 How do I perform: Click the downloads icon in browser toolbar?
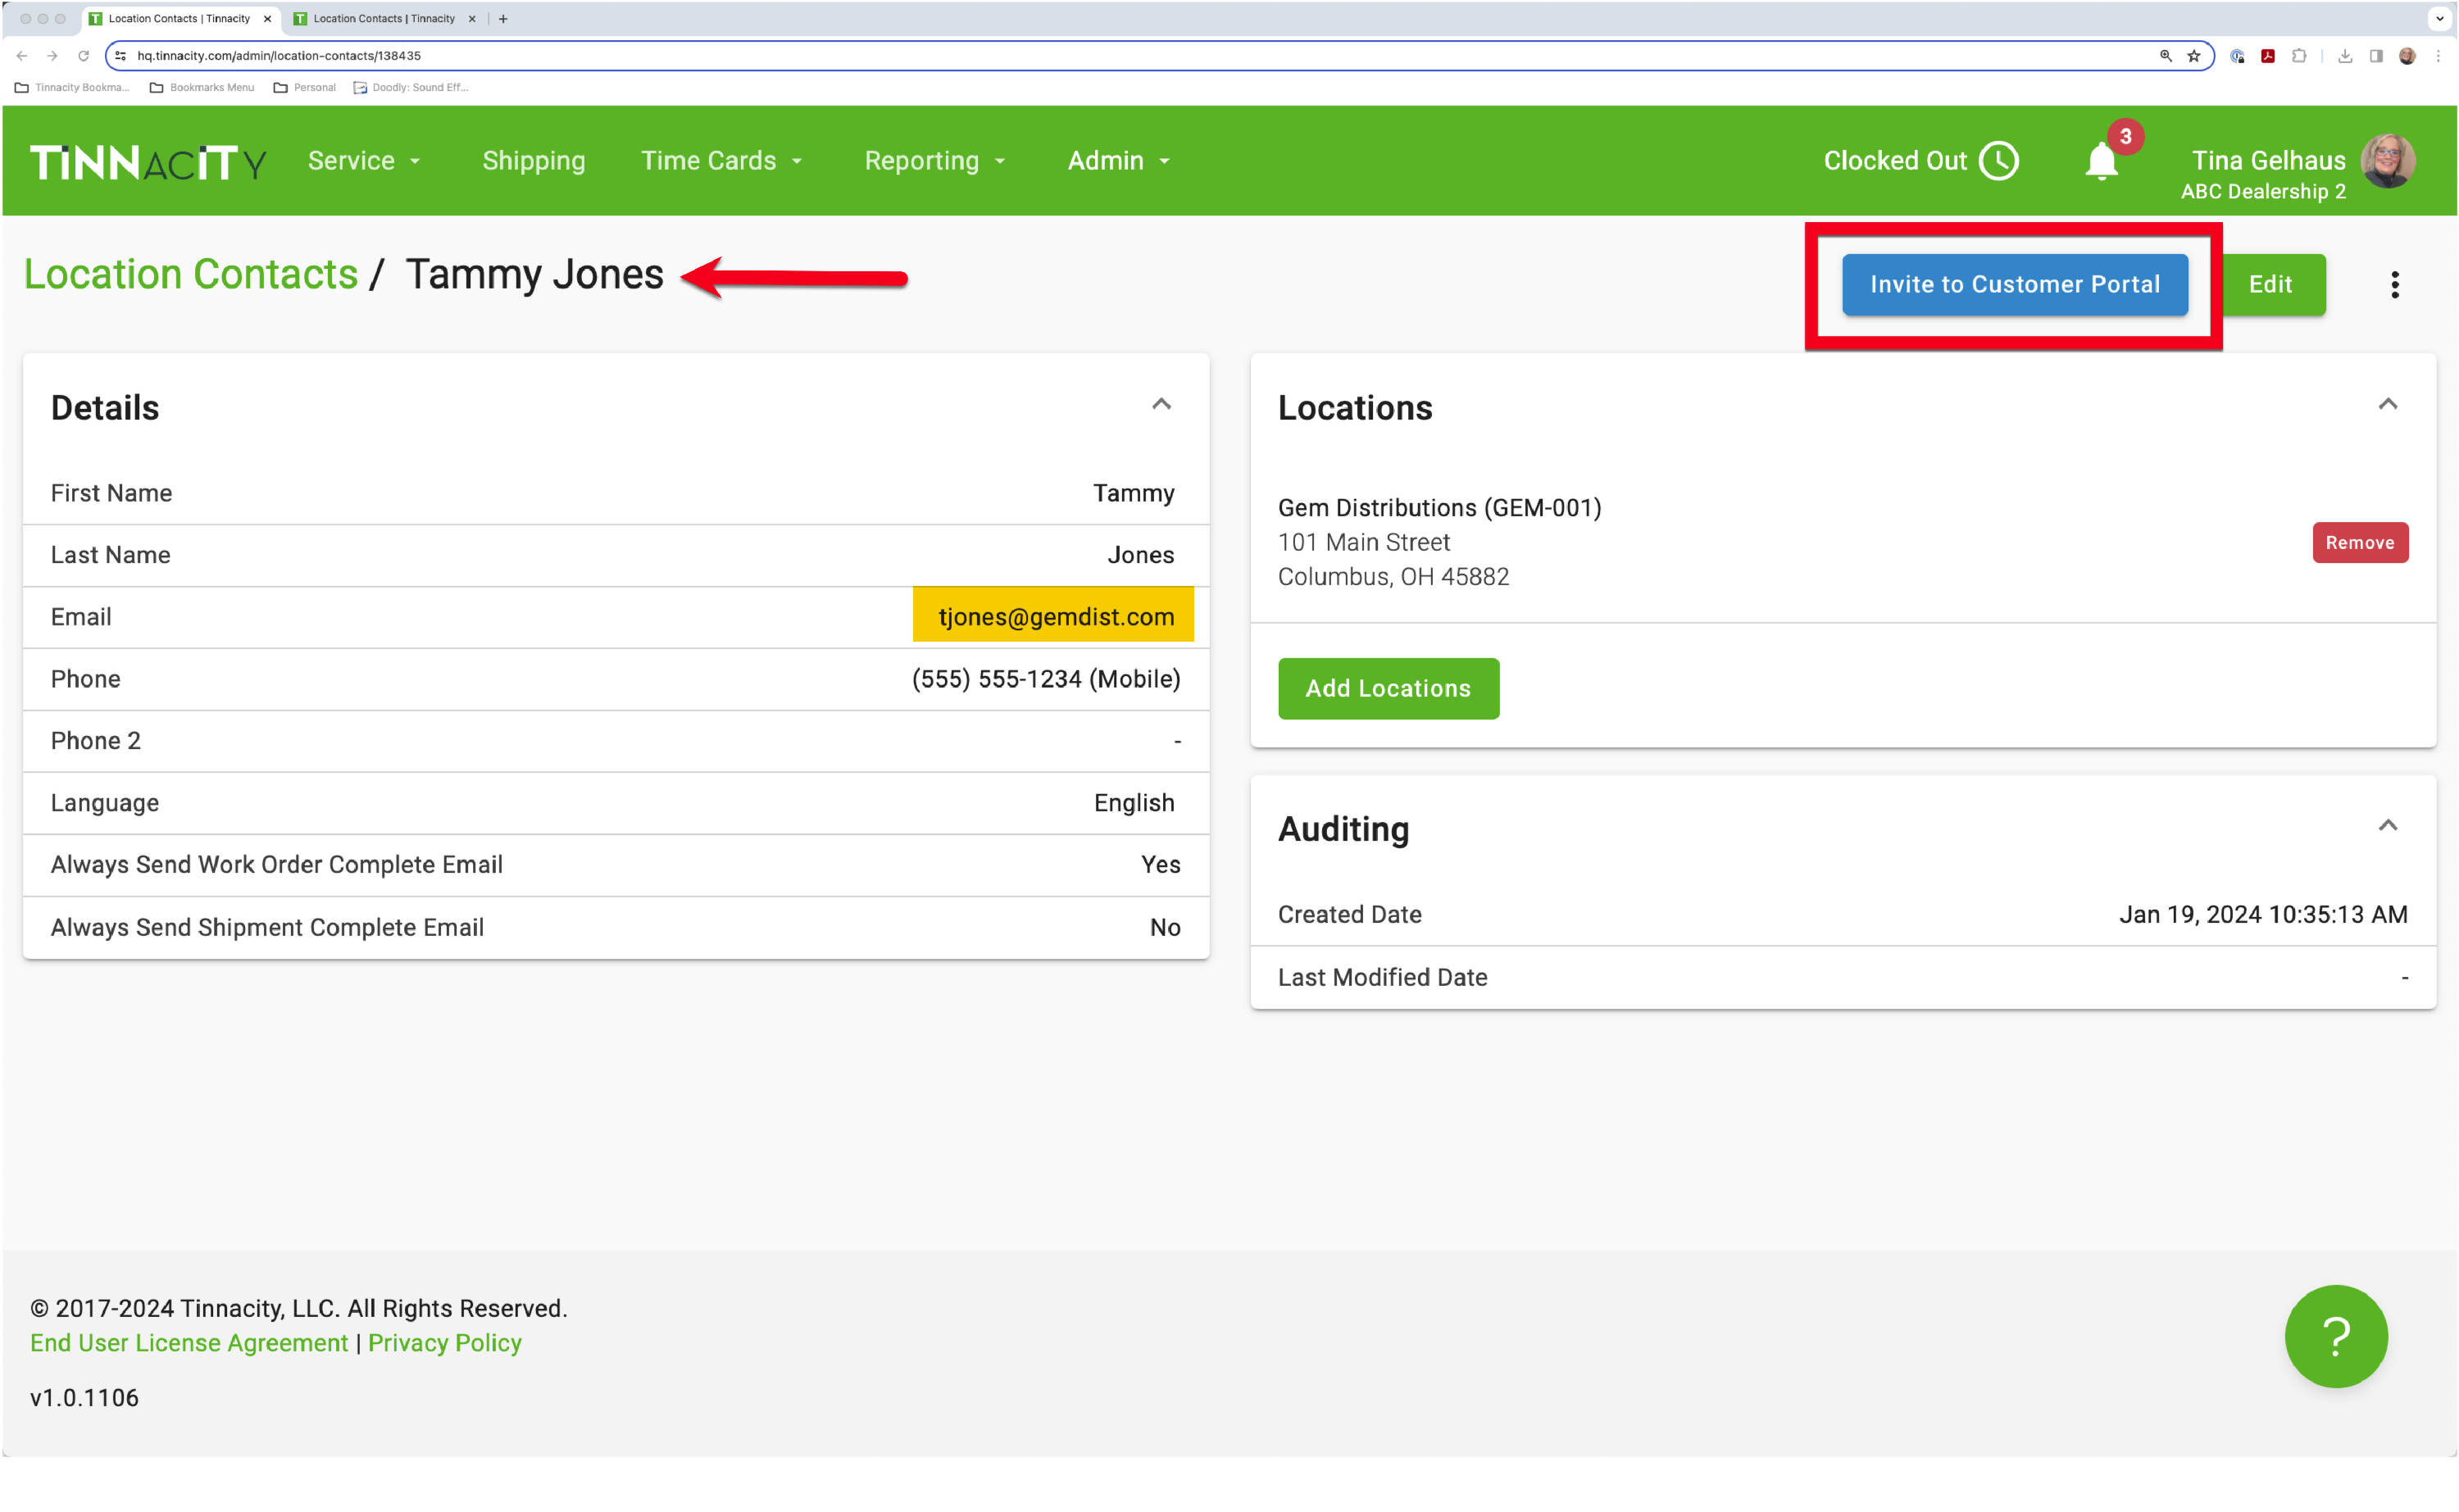point(2345,56)
